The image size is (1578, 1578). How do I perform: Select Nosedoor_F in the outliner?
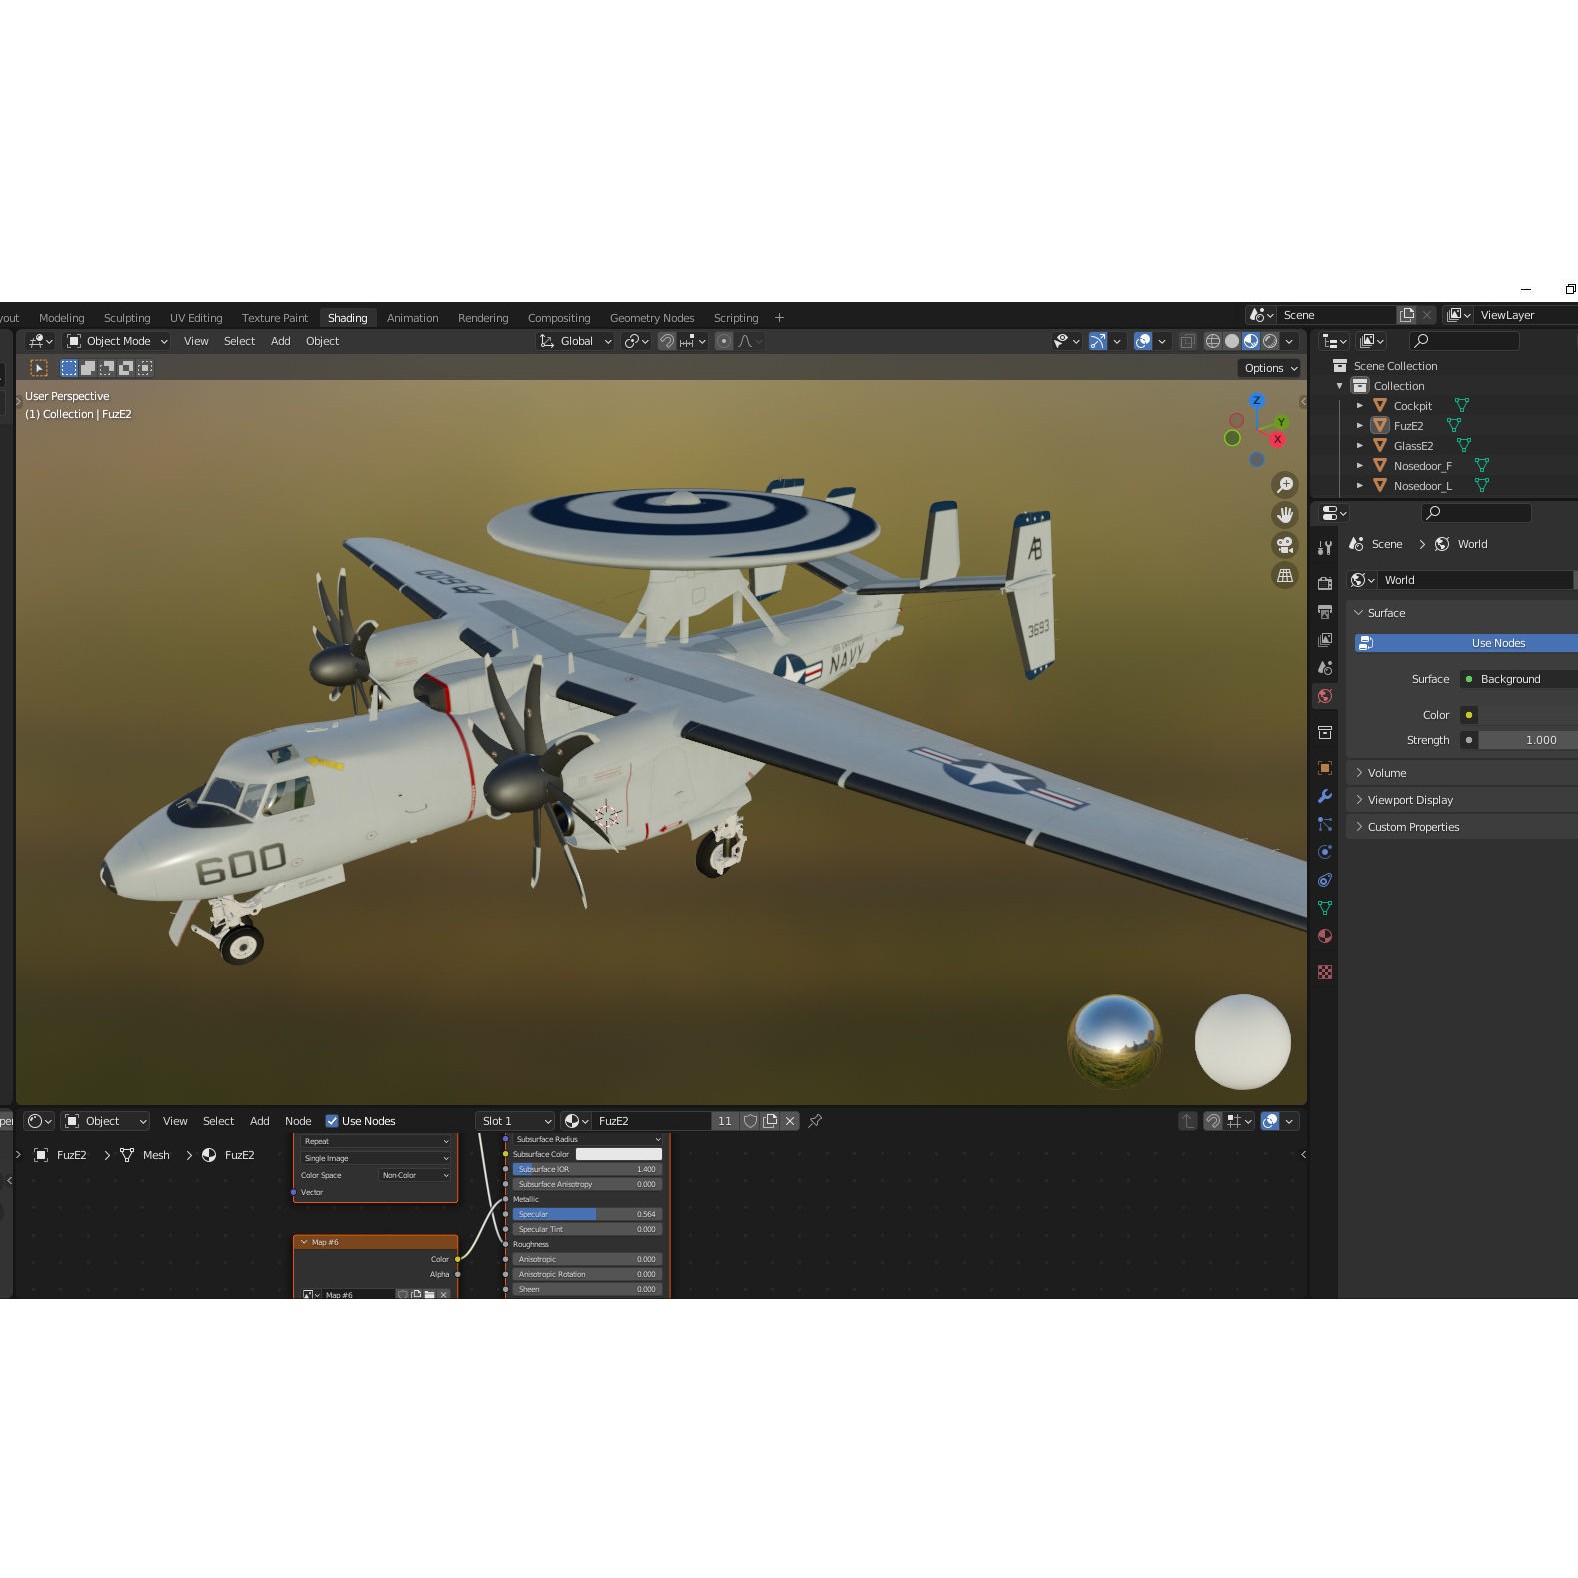pos(1422,466)
